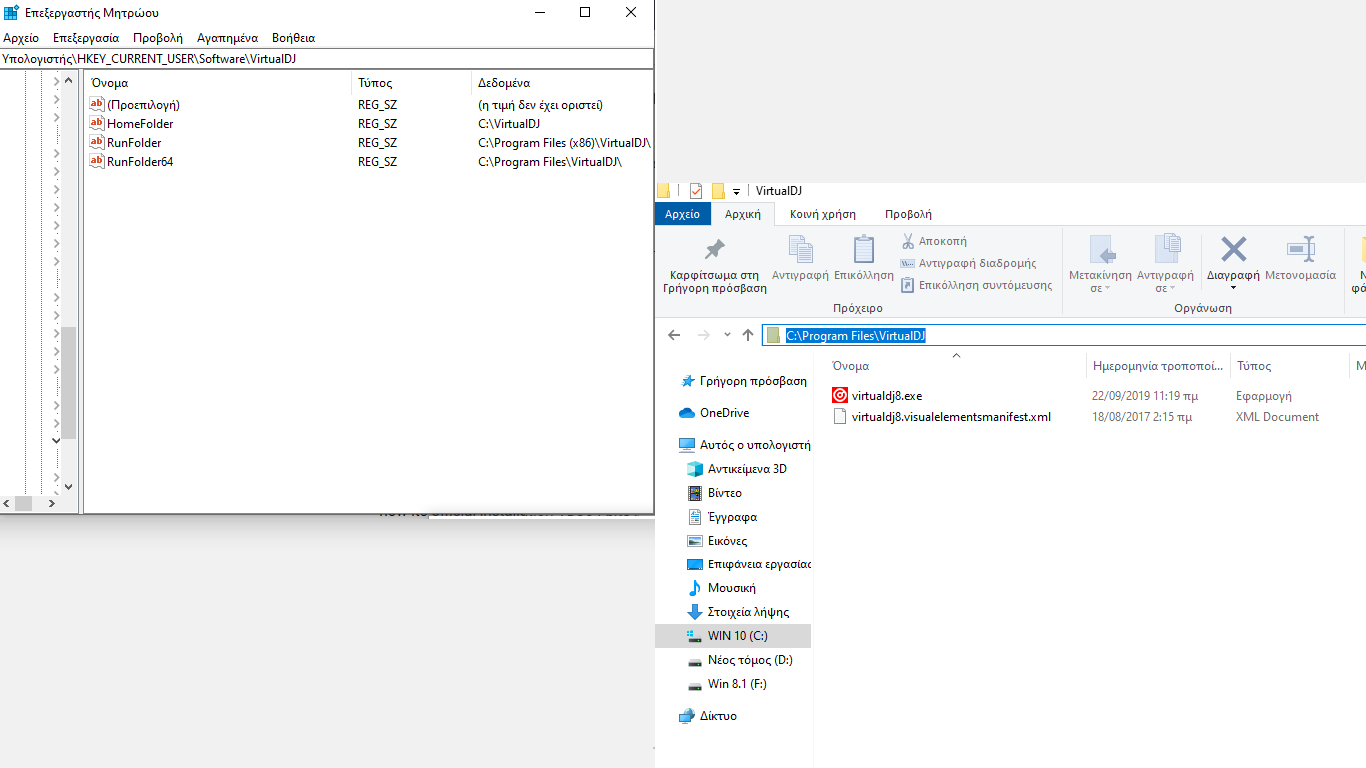
Task: Click the Registry Editor address path field
Action: point(326,58)
